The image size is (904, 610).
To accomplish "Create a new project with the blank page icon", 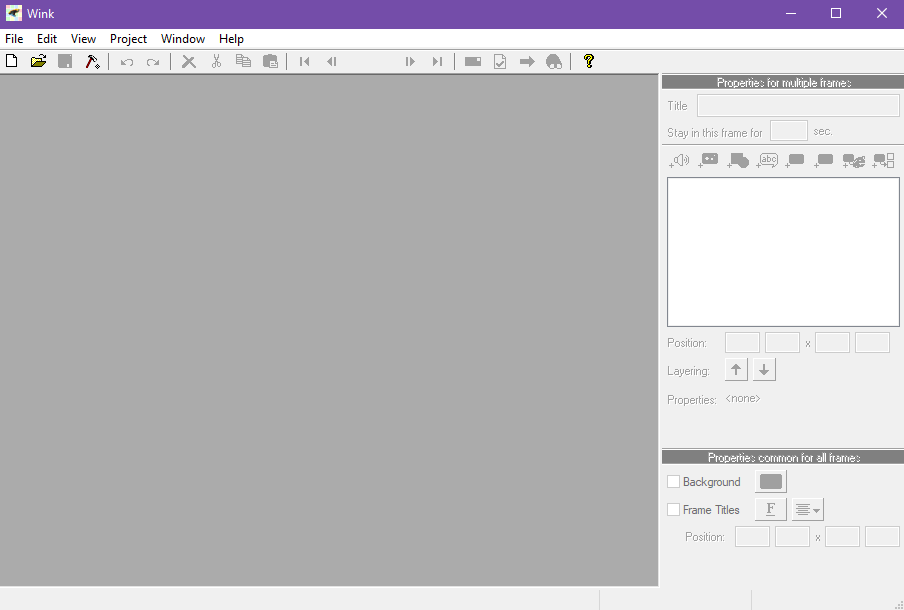I will click(12, 62).
